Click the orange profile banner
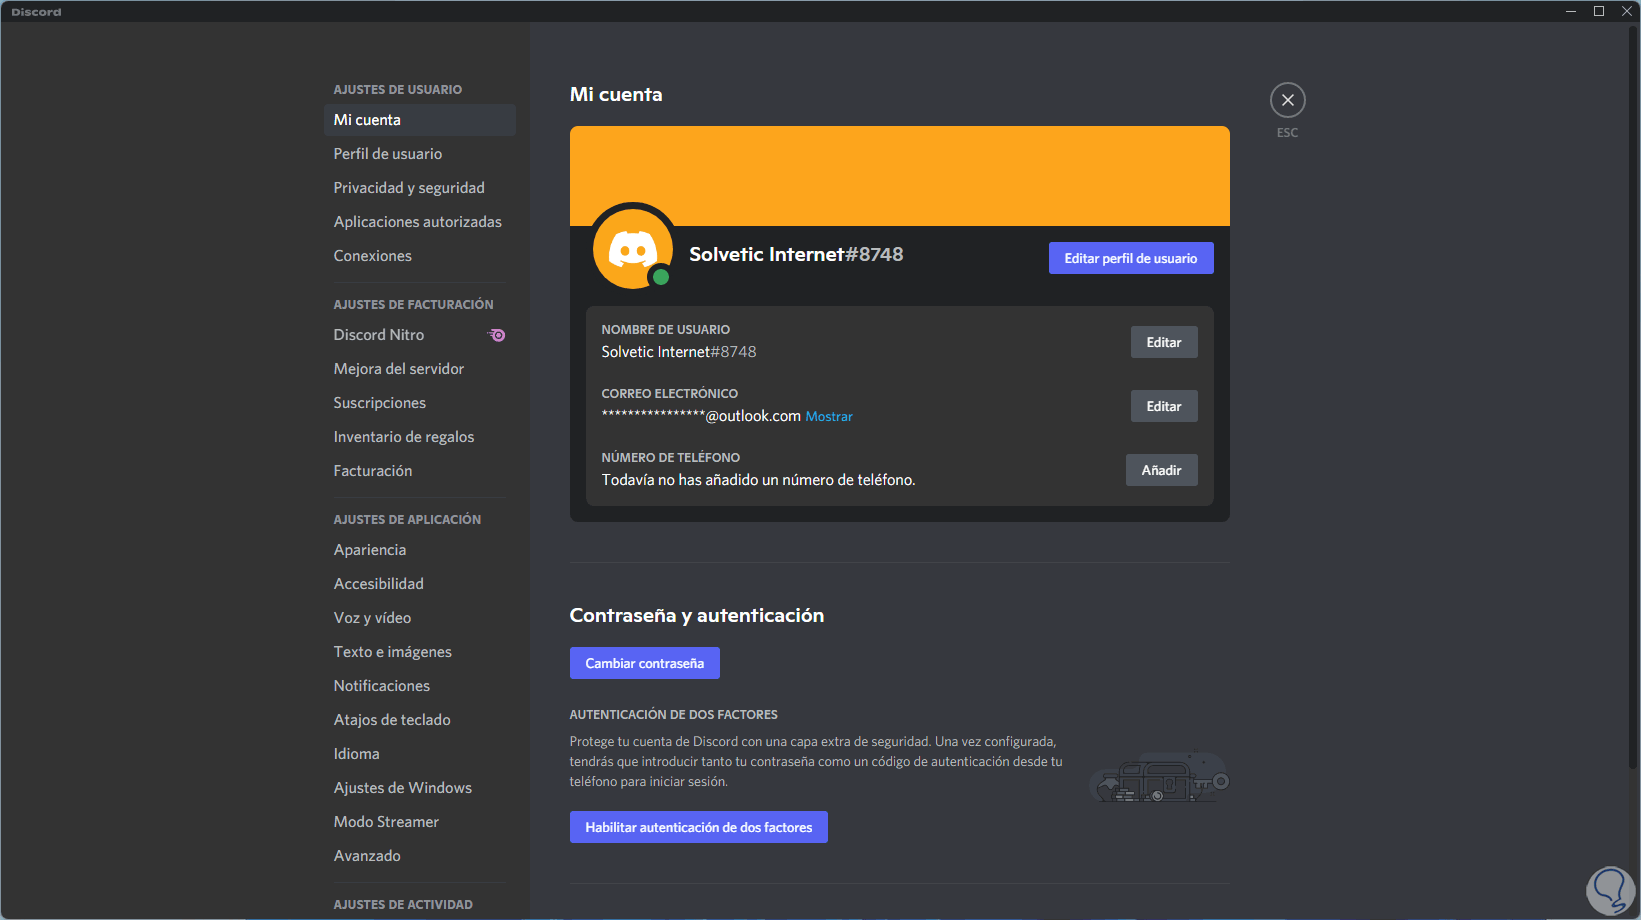 (x=900, y=176)
